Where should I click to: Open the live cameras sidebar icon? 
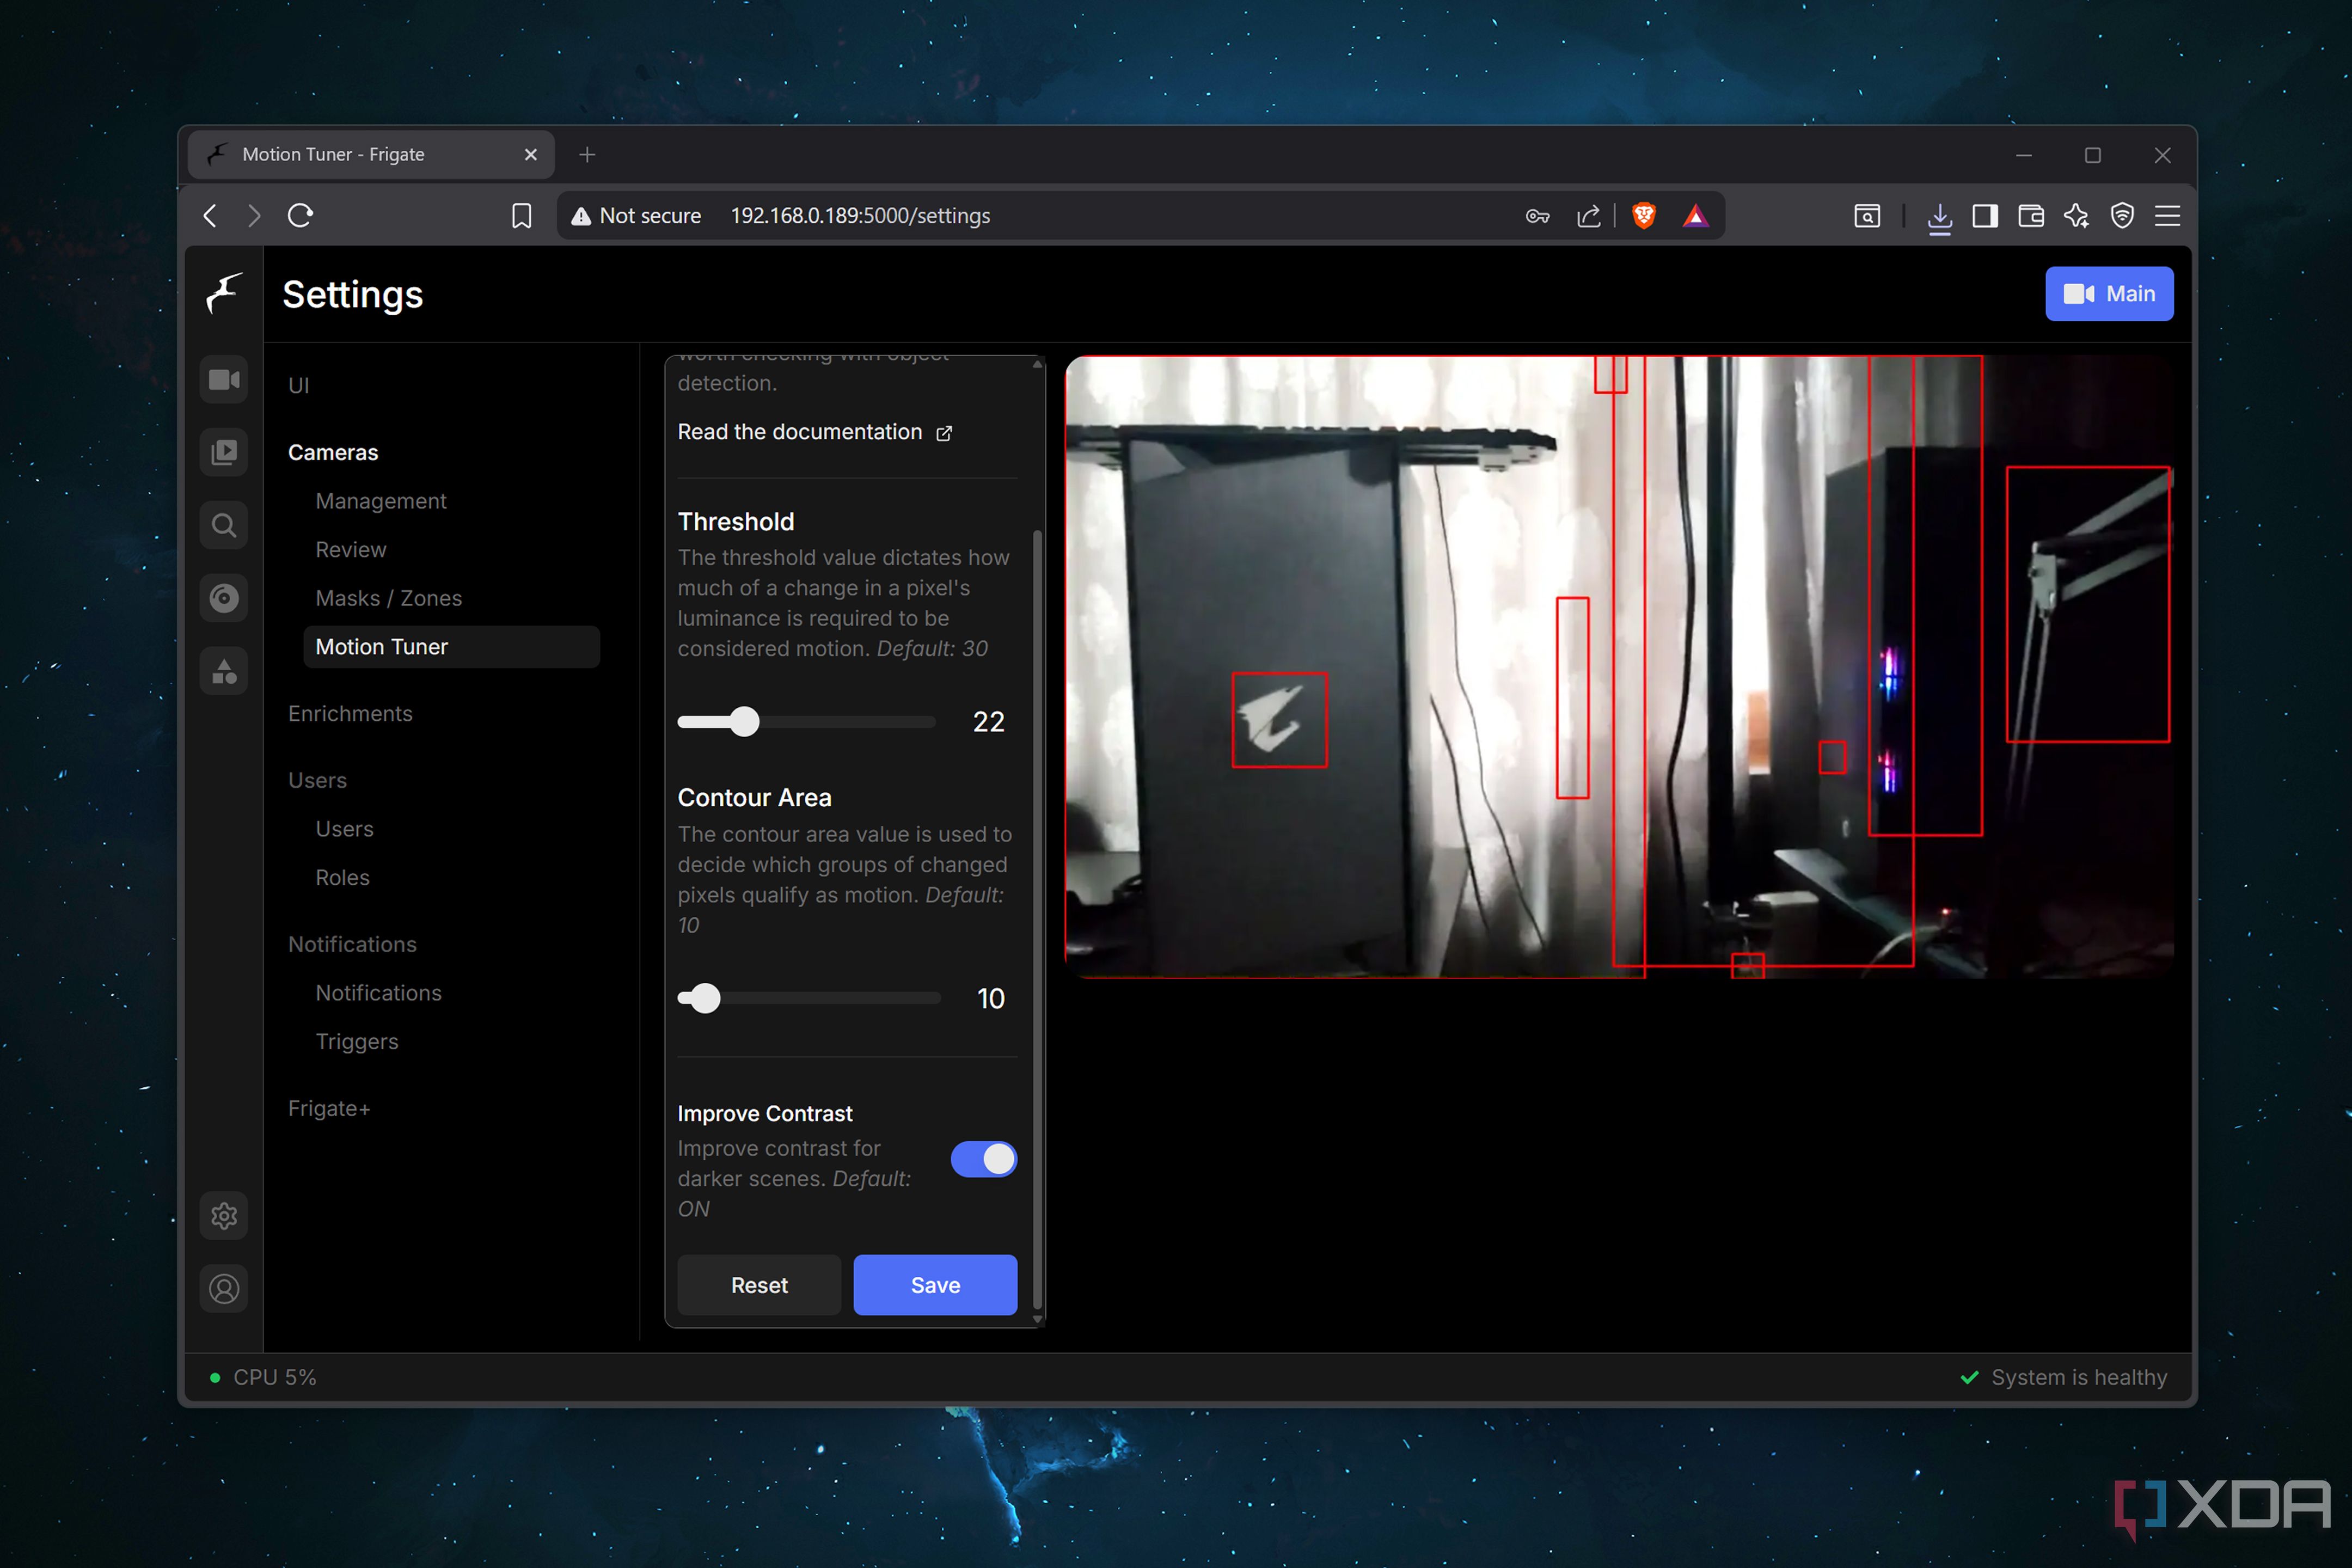pos(224,380)
